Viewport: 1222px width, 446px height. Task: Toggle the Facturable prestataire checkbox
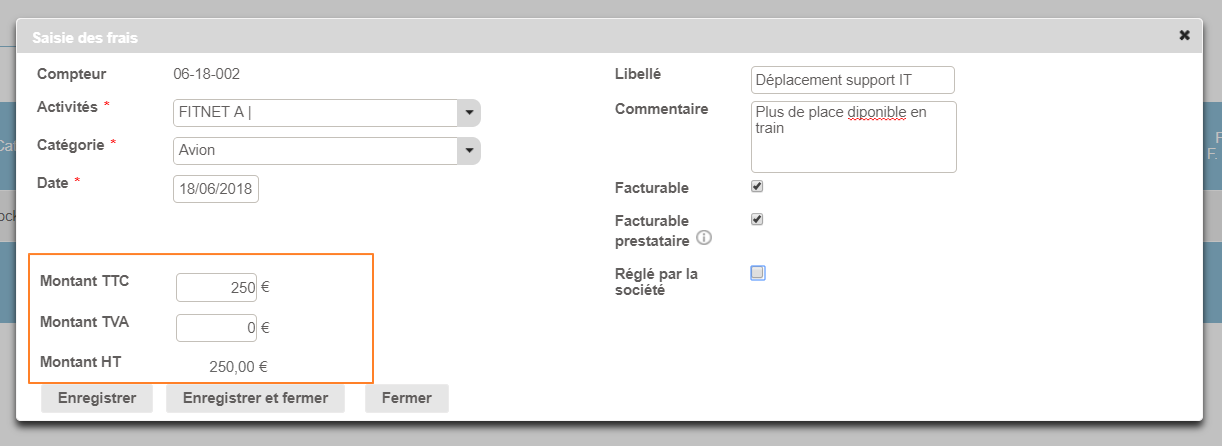(757, 220)
